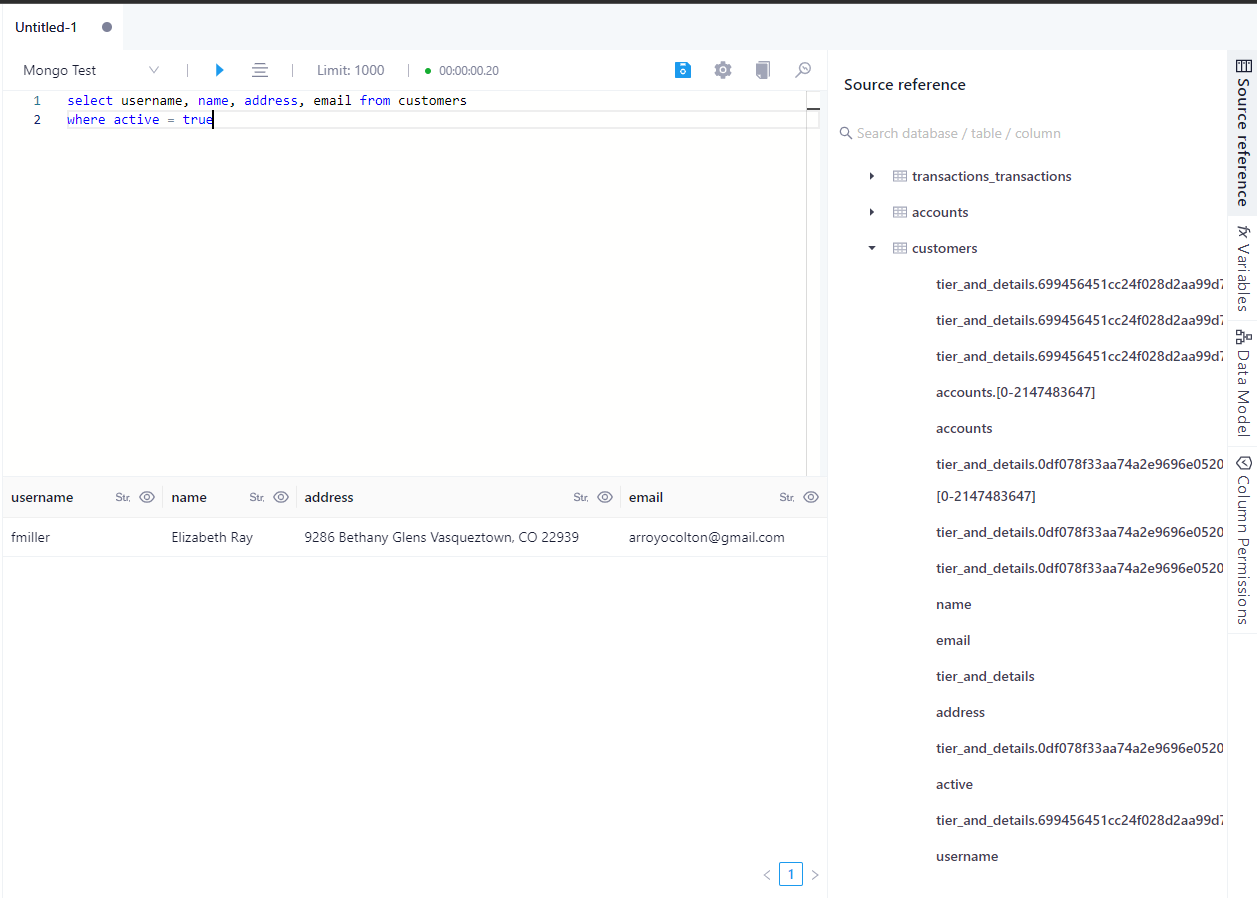The image size is (1257, 898).
Task: Toggle the eye icon on the email column
Action: 811,497
